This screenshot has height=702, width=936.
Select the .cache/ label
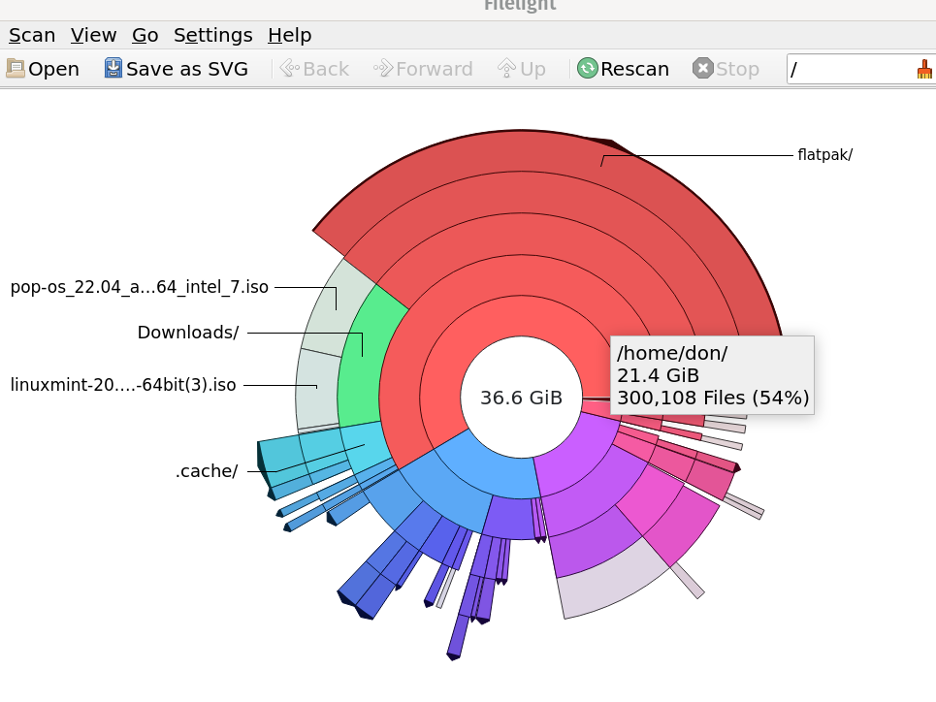click(x=207, y=470)
